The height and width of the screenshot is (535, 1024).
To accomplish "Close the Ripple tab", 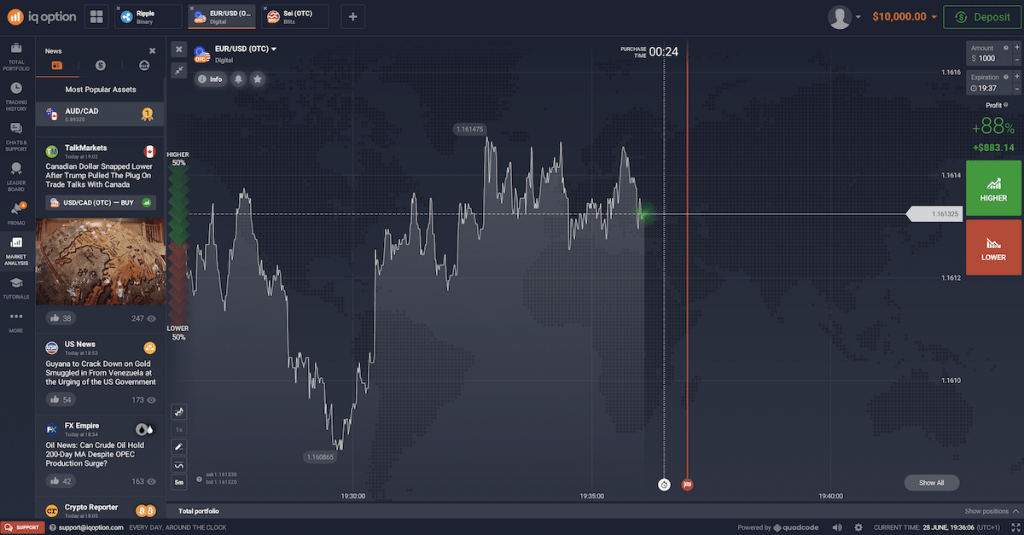I will pos(118,8).
